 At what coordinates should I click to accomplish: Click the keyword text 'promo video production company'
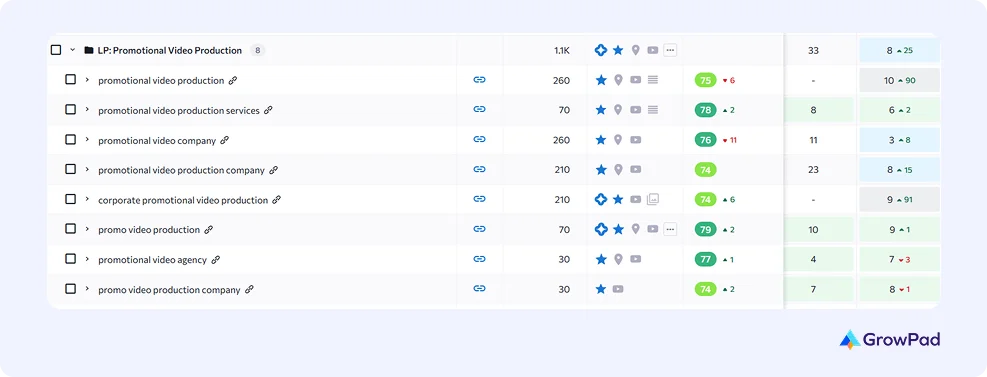point(169,290)
